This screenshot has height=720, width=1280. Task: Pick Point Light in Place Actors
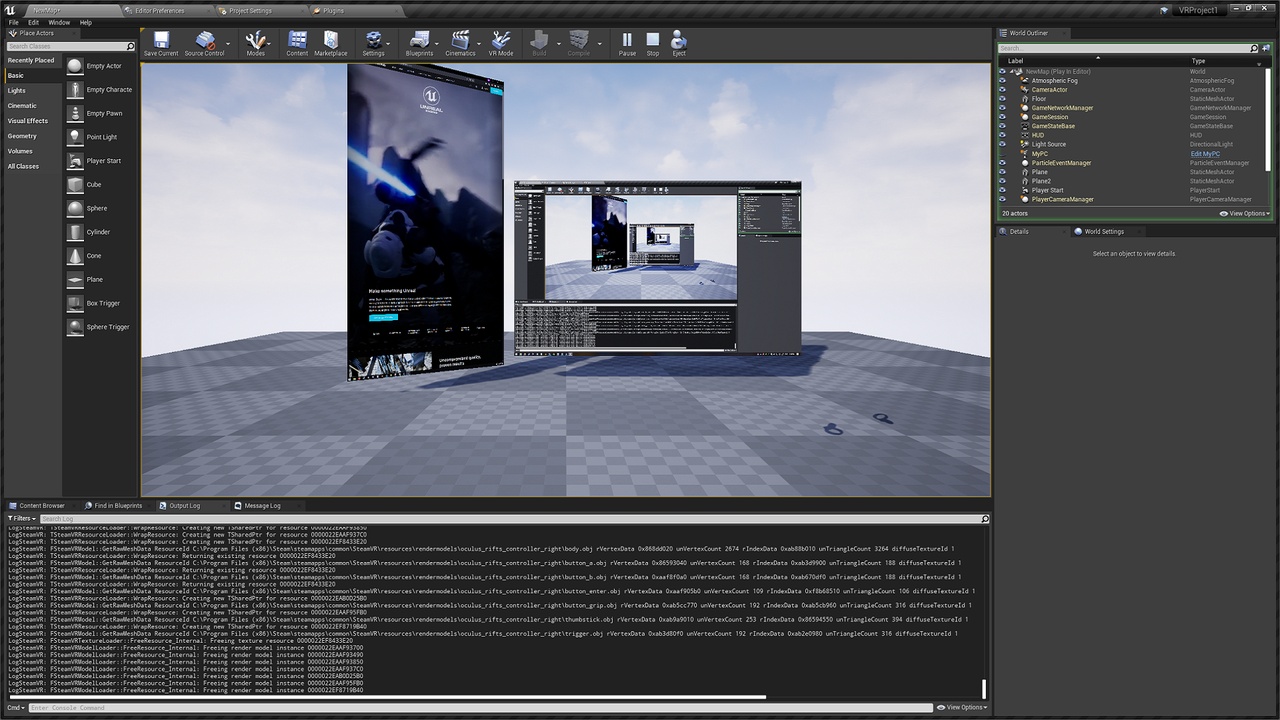[100, 137]
